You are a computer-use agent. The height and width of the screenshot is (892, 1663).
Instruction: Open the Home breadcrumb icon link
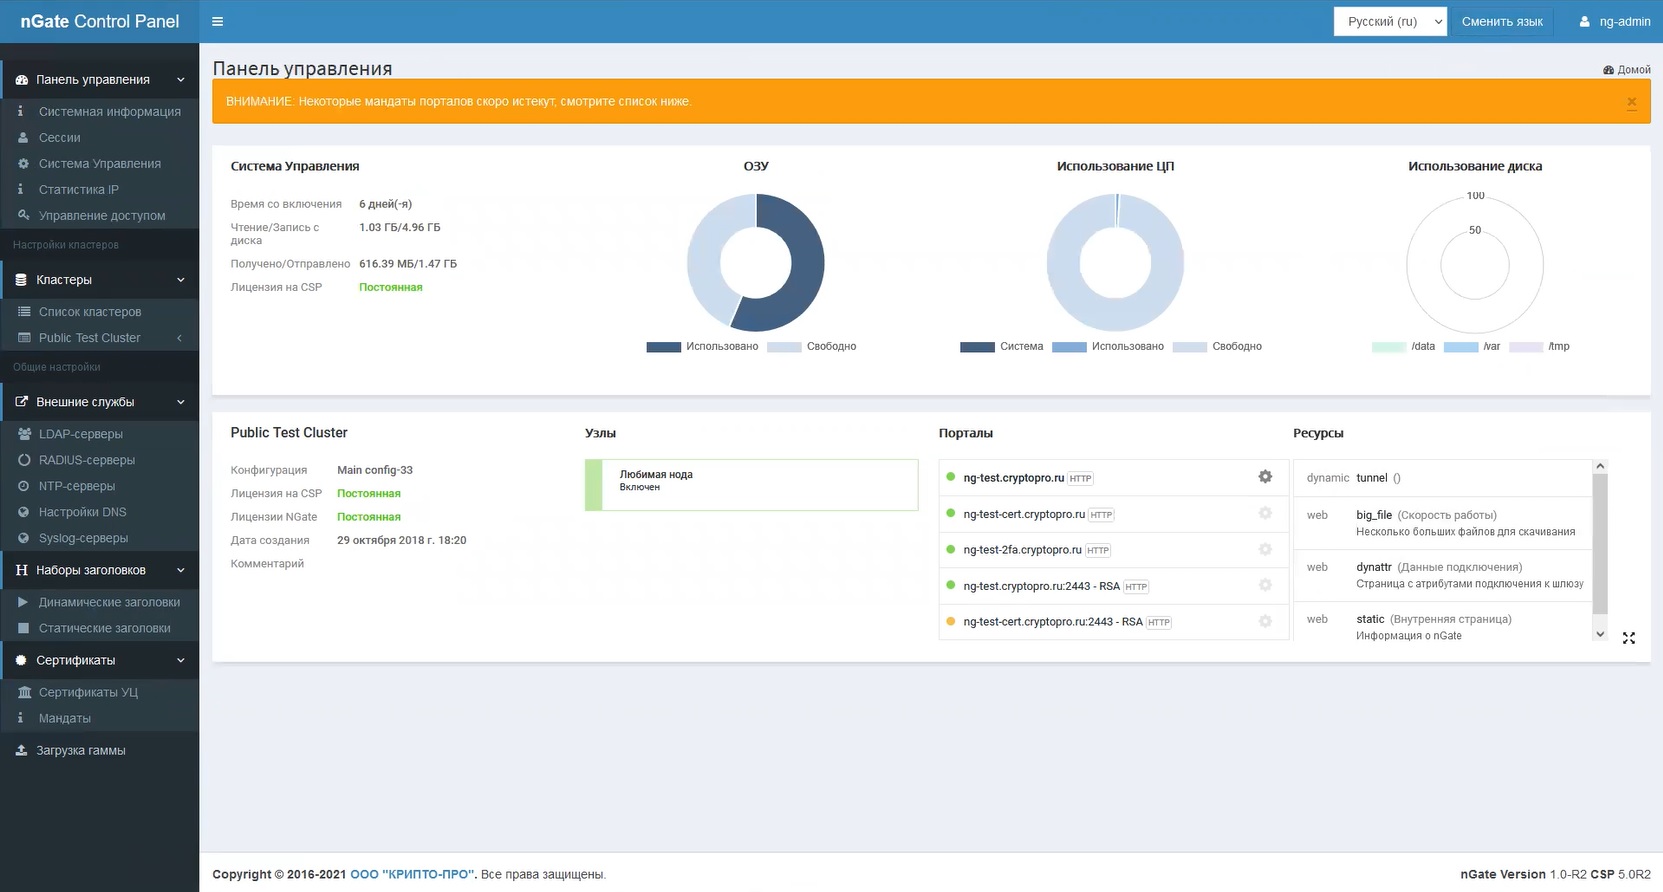pyautogui.click(x=1608, y=70)
